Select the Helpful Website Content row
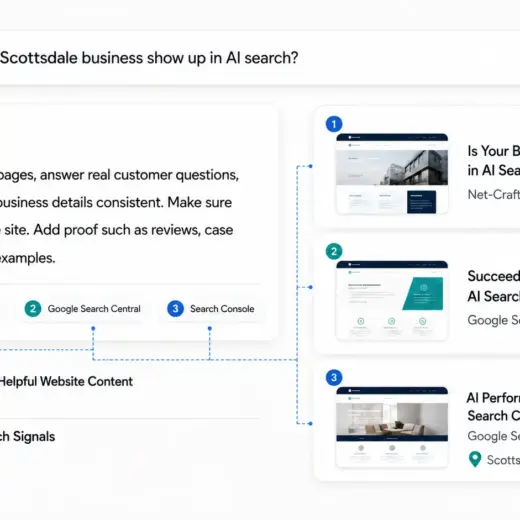The height and width of the screenshot is (520, 520). [x=130, y=381]
